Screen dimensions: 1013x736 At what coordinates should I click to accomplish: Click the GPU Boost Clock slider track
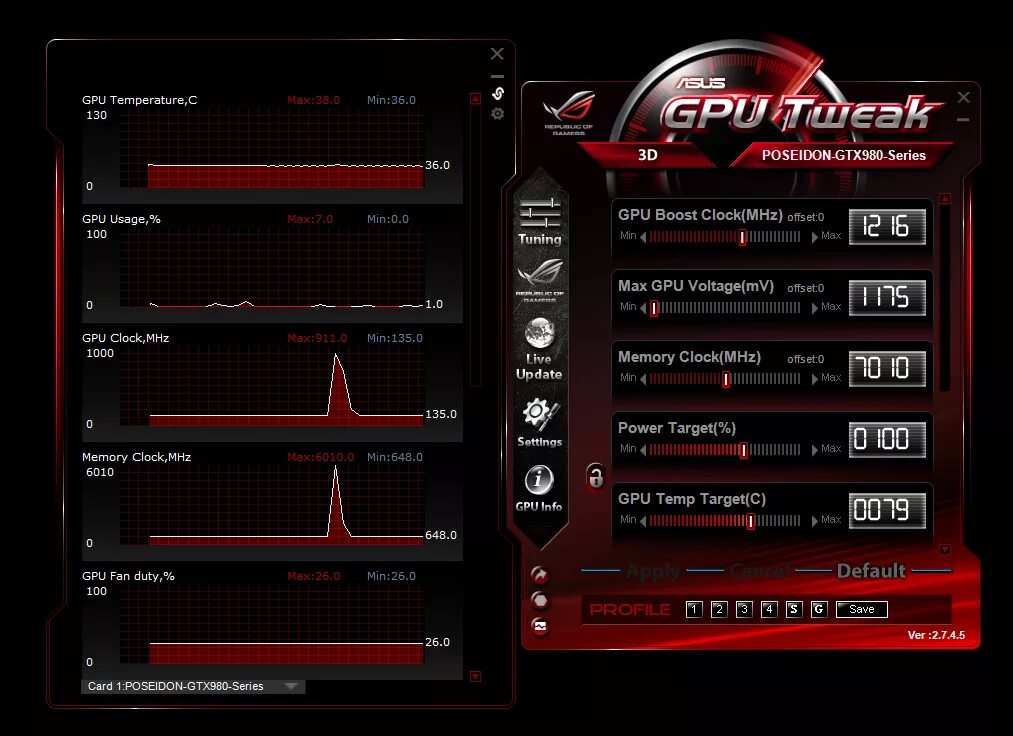point(725,237)
